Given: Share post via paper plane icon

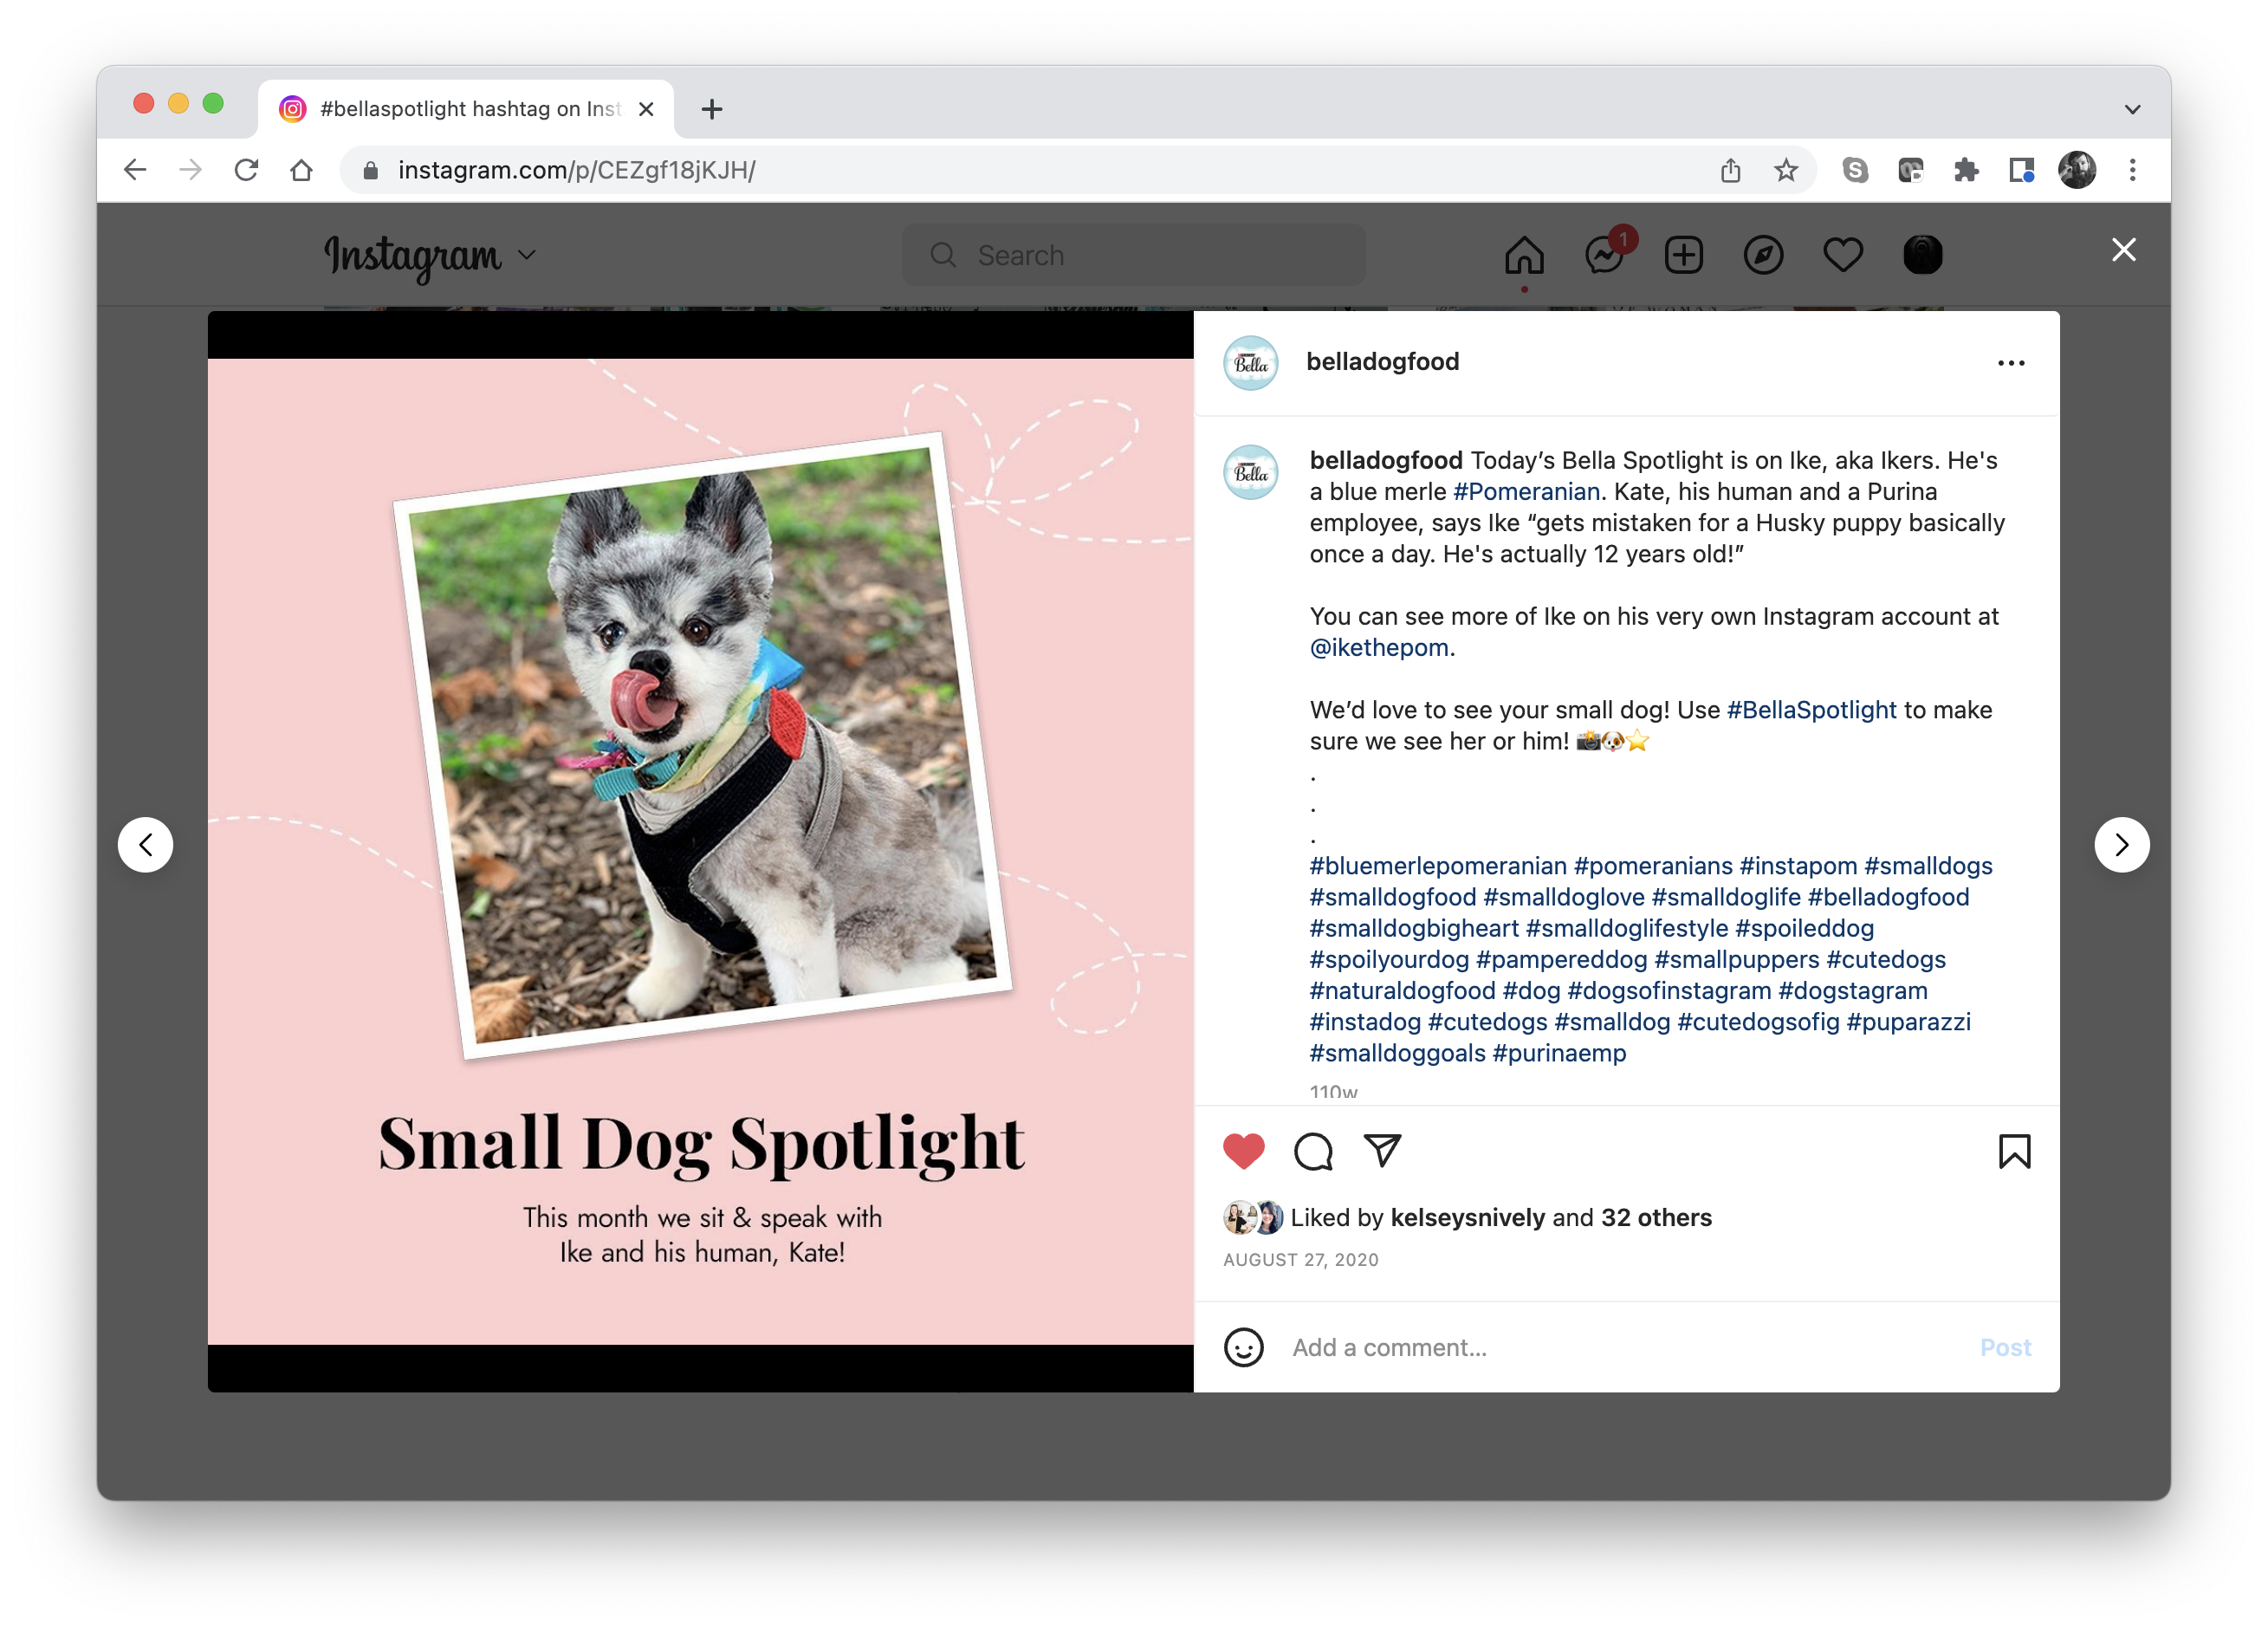Looking at the screenshot, I should pos(1382,1150).
